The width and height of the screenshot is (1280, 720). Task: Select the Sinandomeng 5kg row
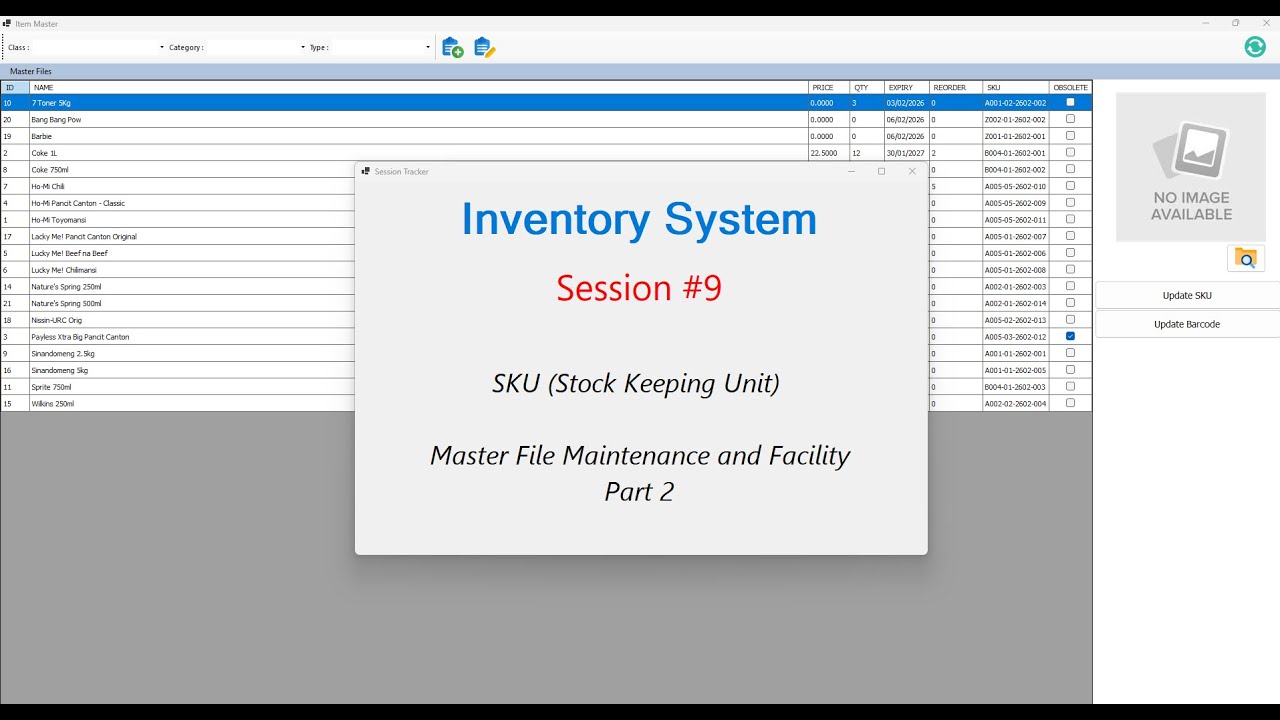click(x=178, y=370)
